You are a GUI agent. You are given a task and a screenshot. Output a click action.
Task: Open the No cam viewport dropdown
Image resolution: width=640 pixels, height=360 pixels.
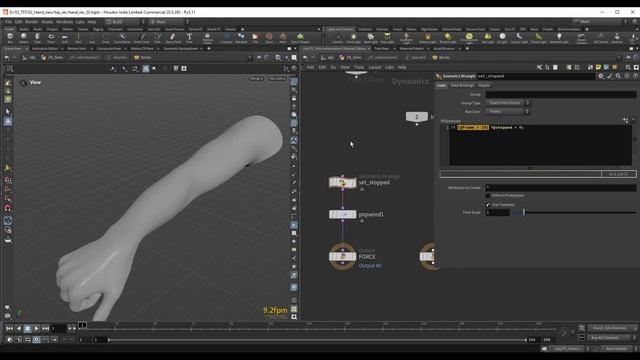(x=278, y=78)
